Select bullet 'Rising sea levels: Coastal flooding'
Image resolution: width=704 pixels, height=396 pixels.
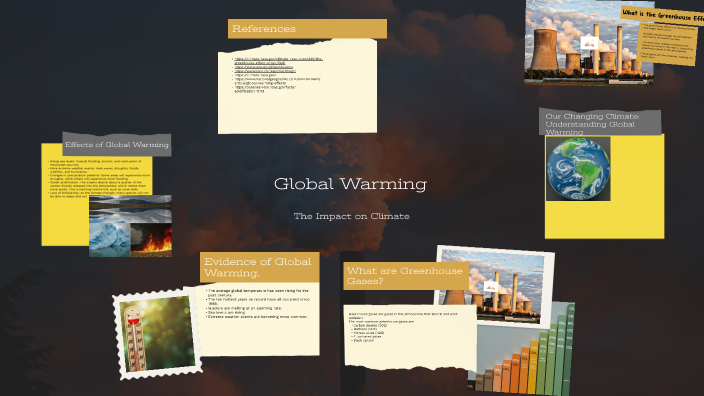pos(95,163)
